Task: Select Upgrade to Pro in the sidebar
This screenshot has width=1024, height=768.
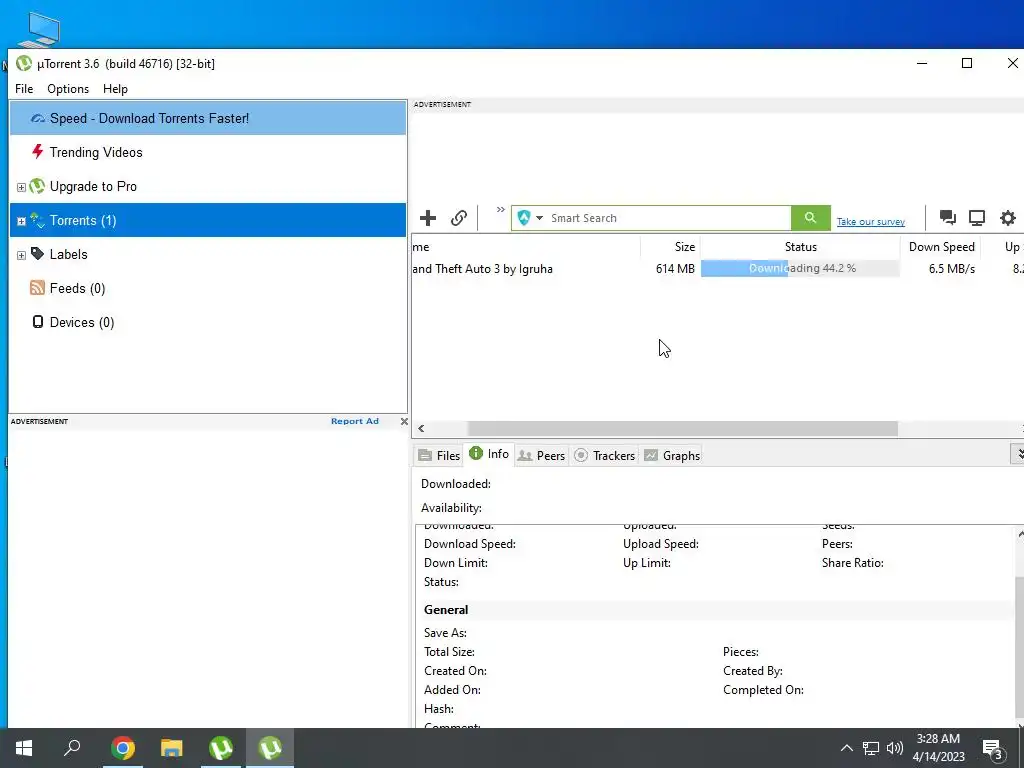Action: tap(208, 186)
